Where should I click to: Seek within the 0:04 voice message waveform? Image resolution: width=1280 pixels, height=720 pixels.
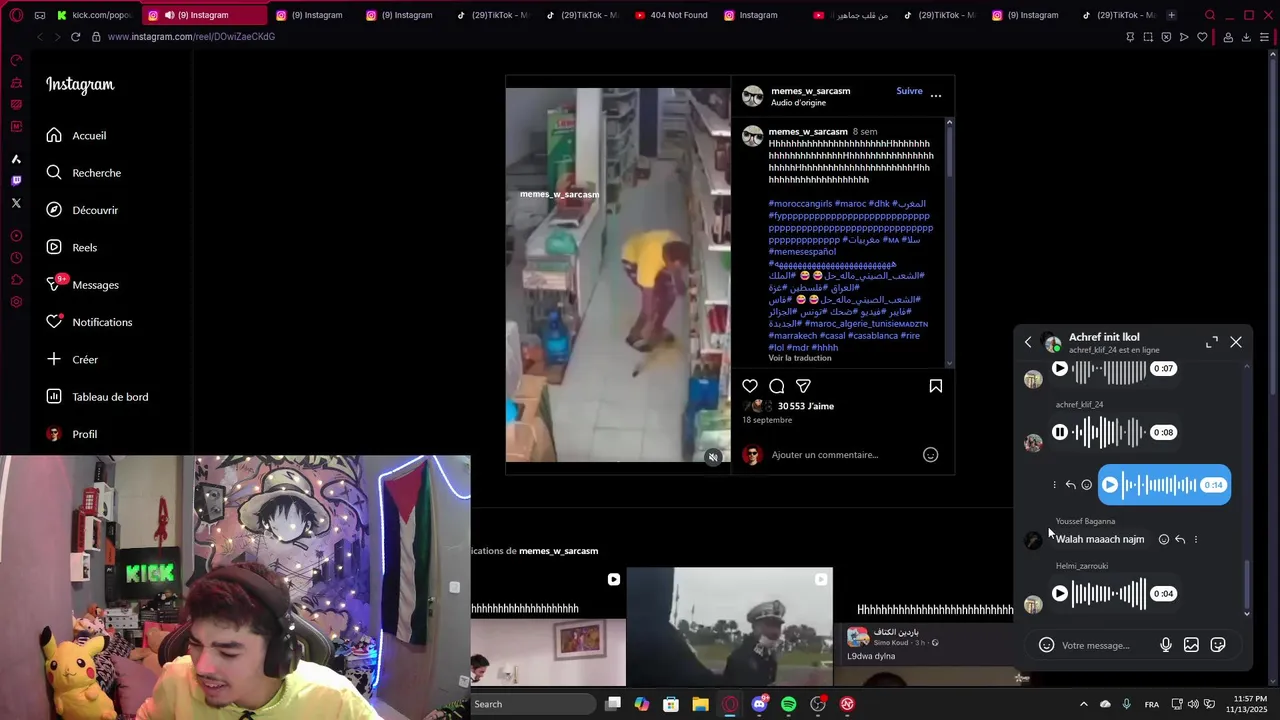[1110, 593]
